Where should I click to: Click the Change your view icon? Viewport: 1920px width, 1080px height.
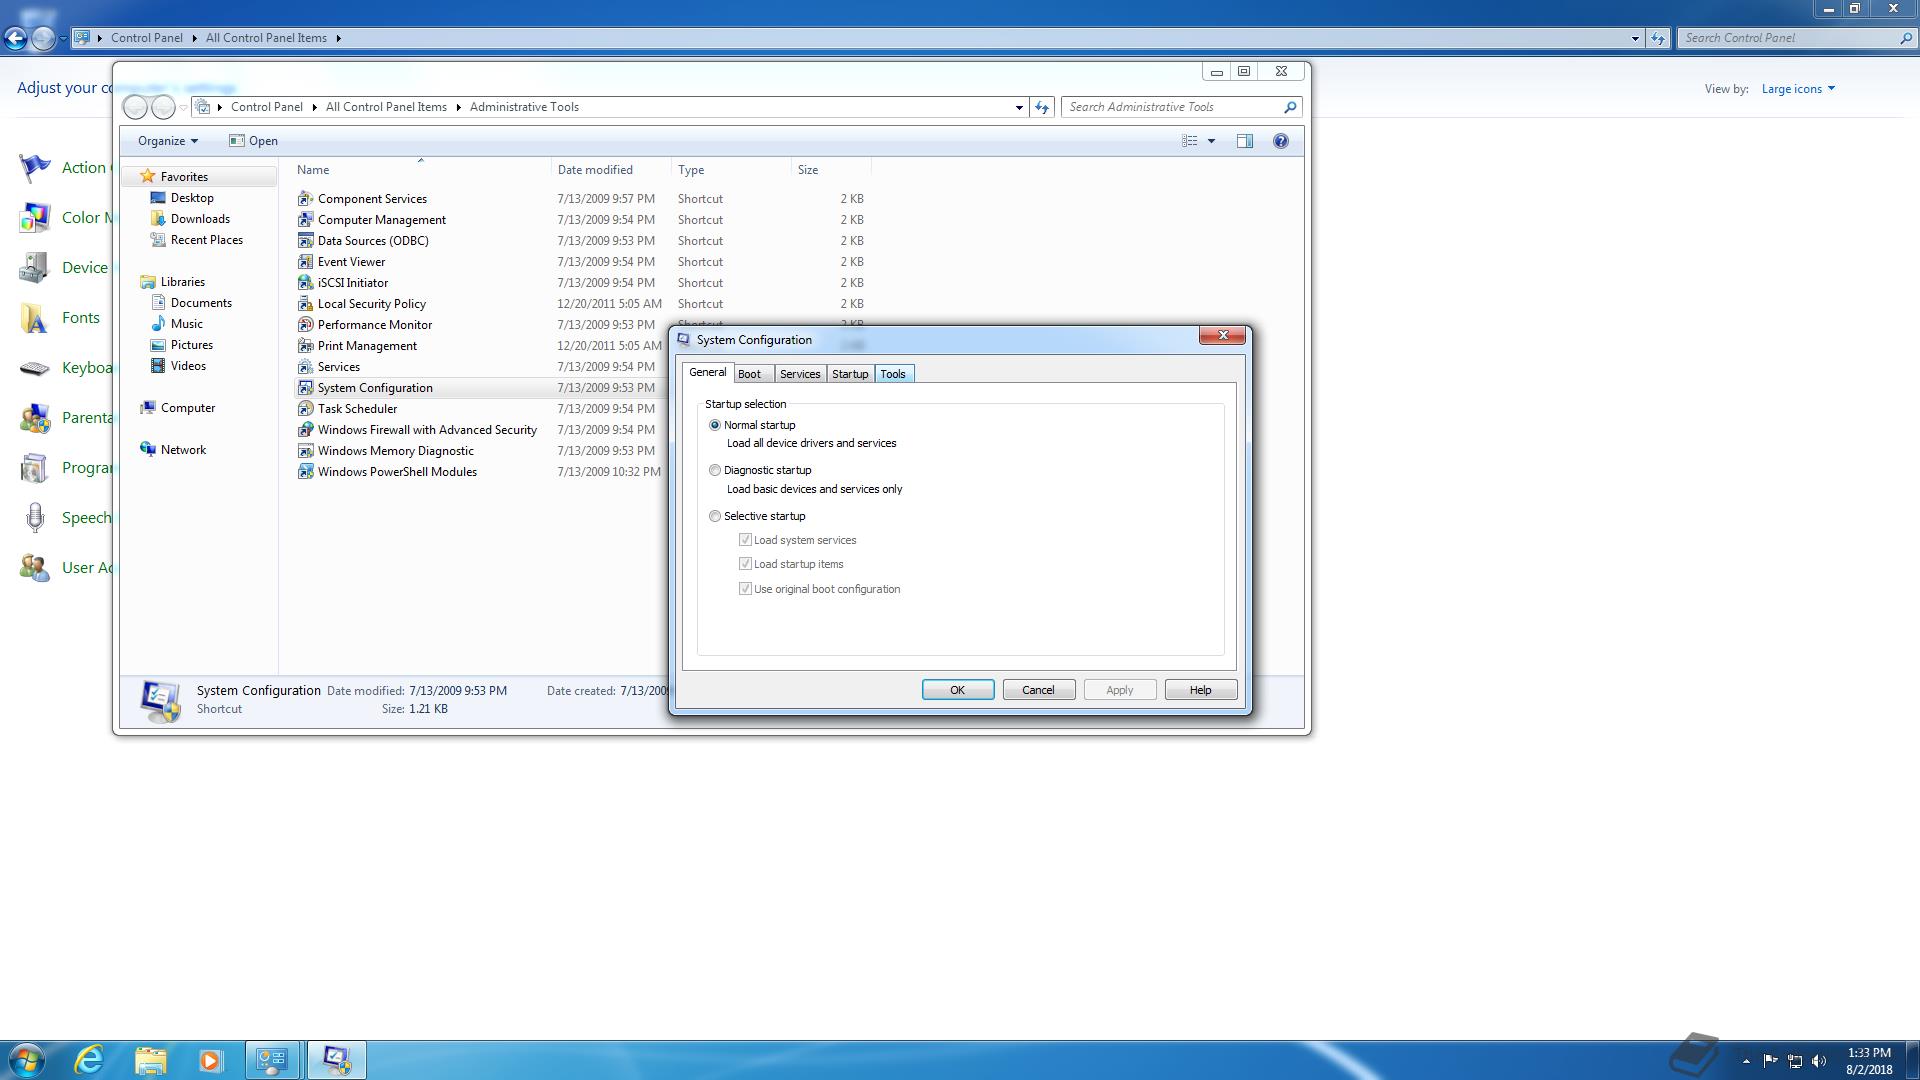[x=1190, y=141]
